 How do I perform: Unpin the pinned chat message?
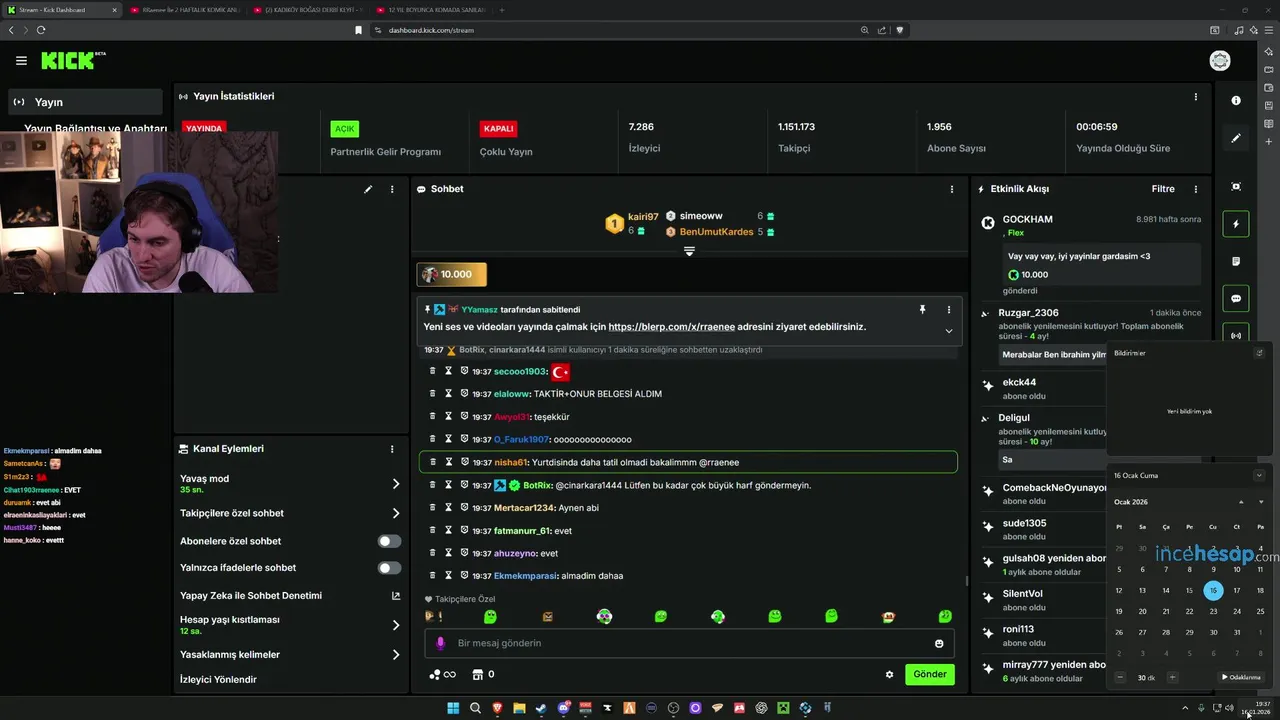coord(922,310)
